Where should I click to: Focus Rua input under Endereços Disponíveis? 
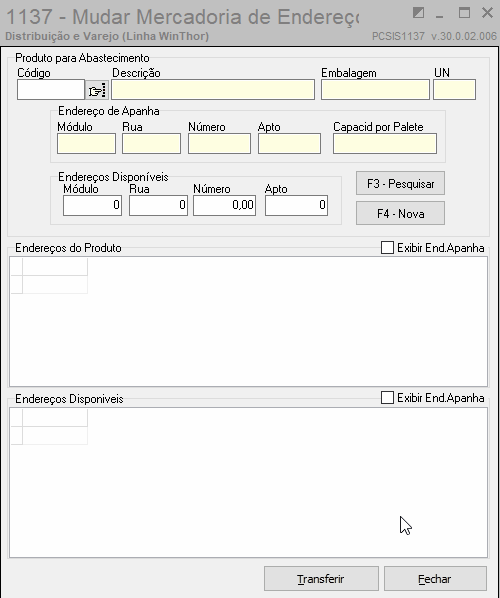click(x=158, y=205)
